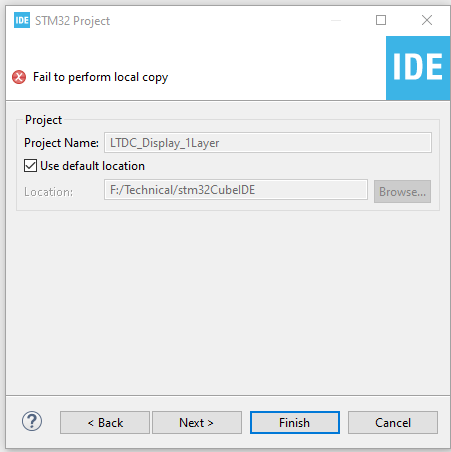Click the small IDE icon in the title bar
451x452 pixels.
click(x=22, y=20)
